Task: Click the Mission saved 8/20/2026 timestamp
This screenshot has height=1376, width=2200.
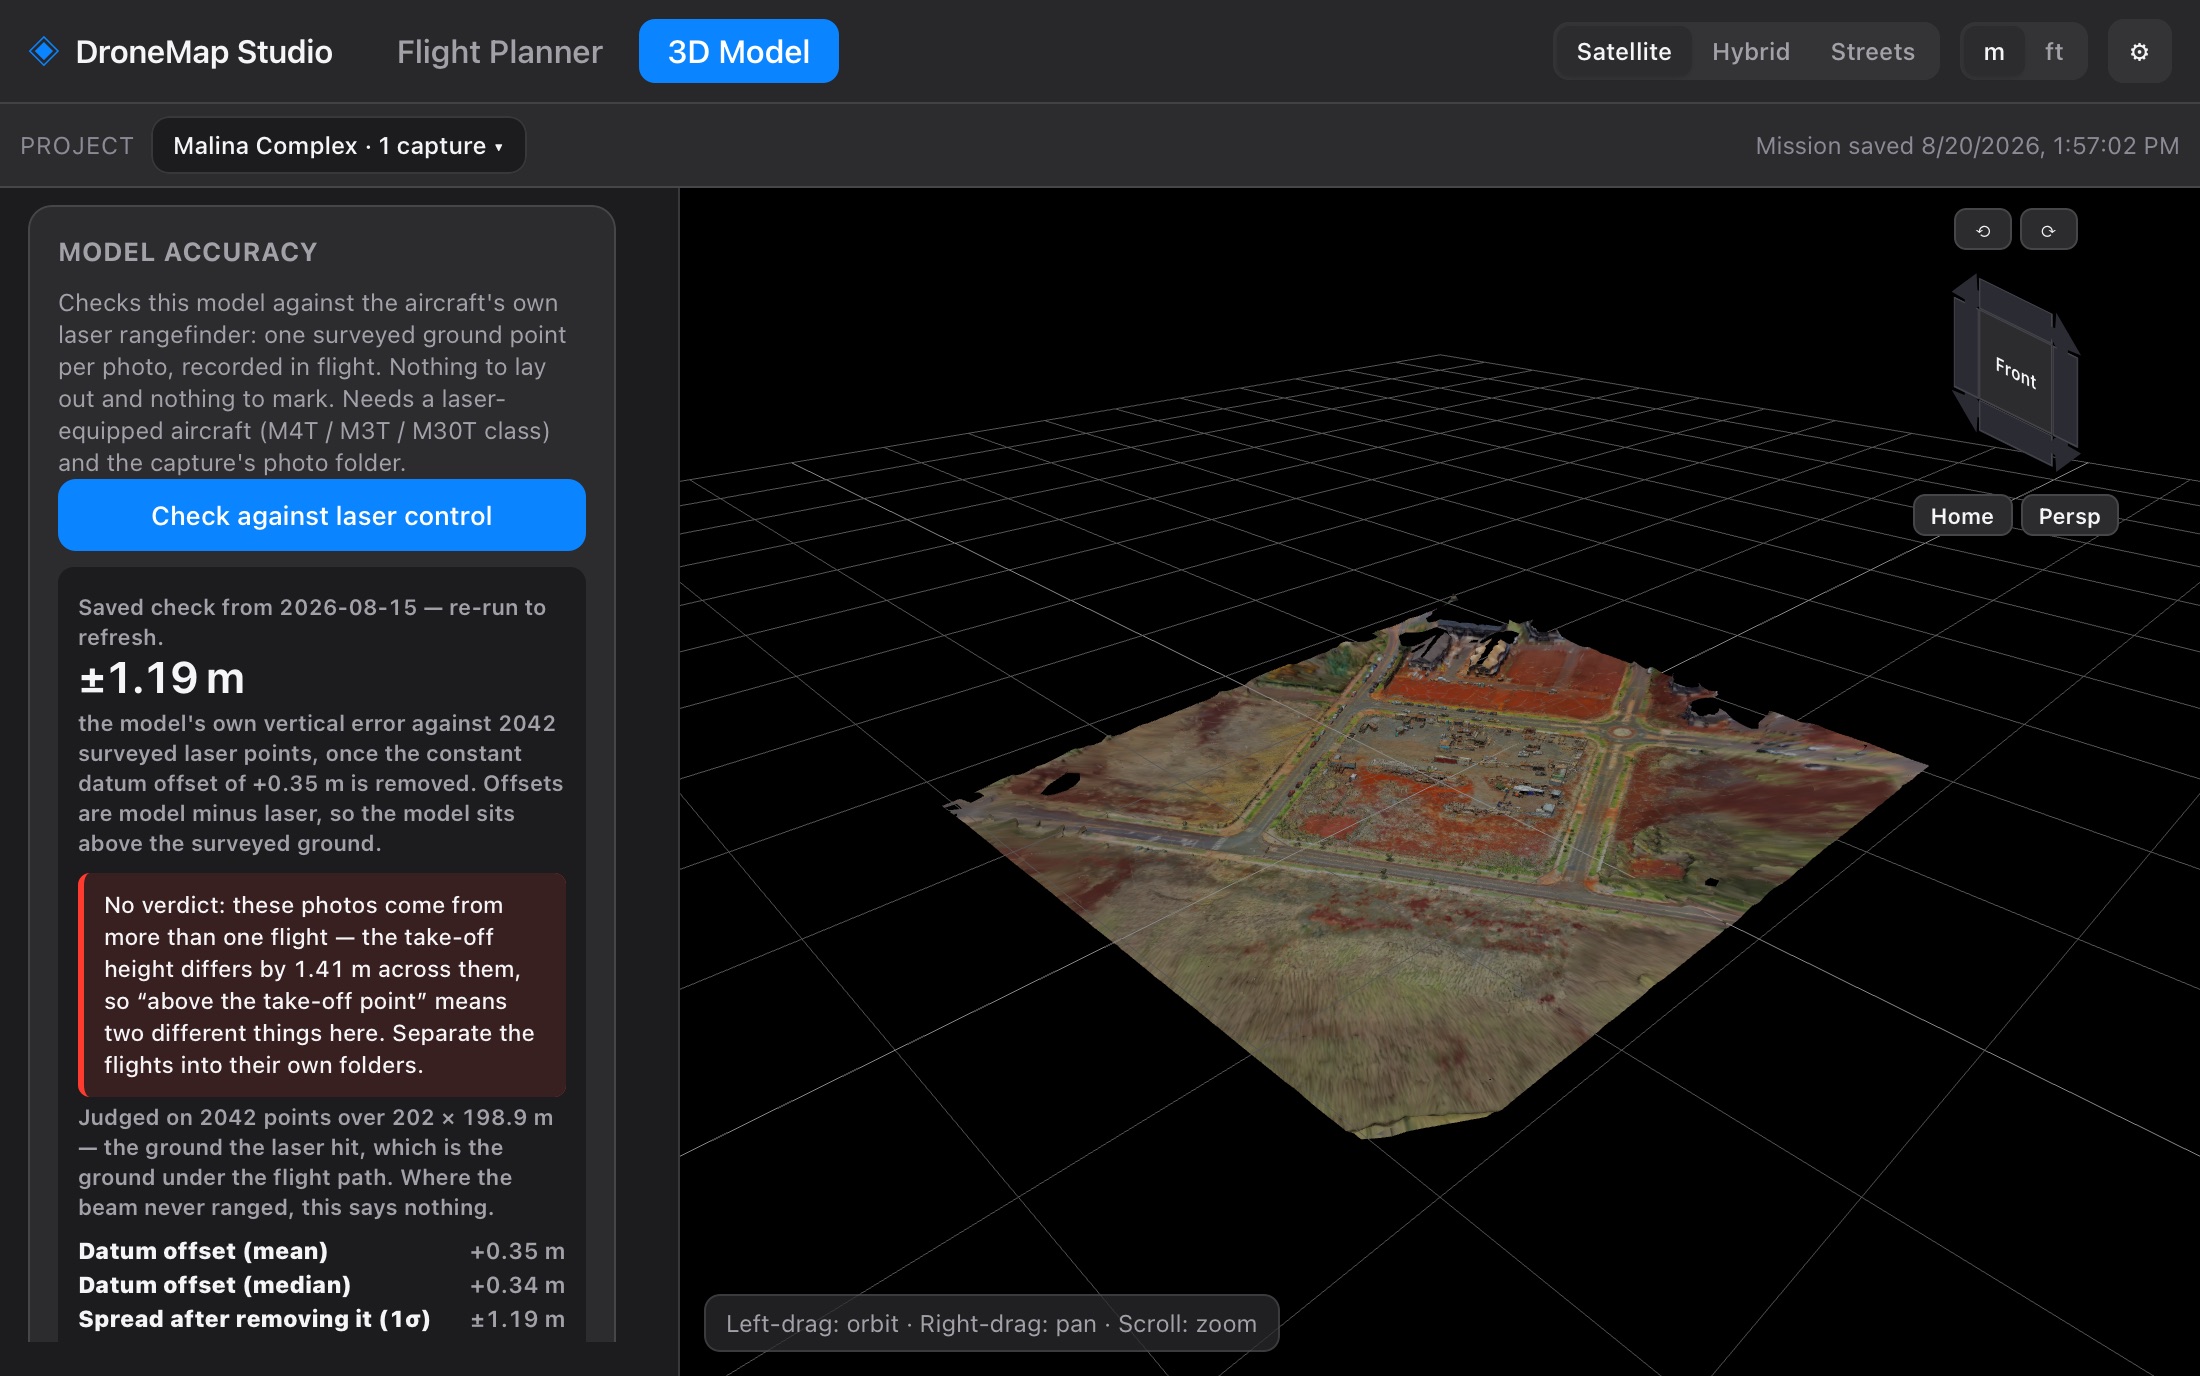Action: pyautogui.click(x=1967, y=146)
